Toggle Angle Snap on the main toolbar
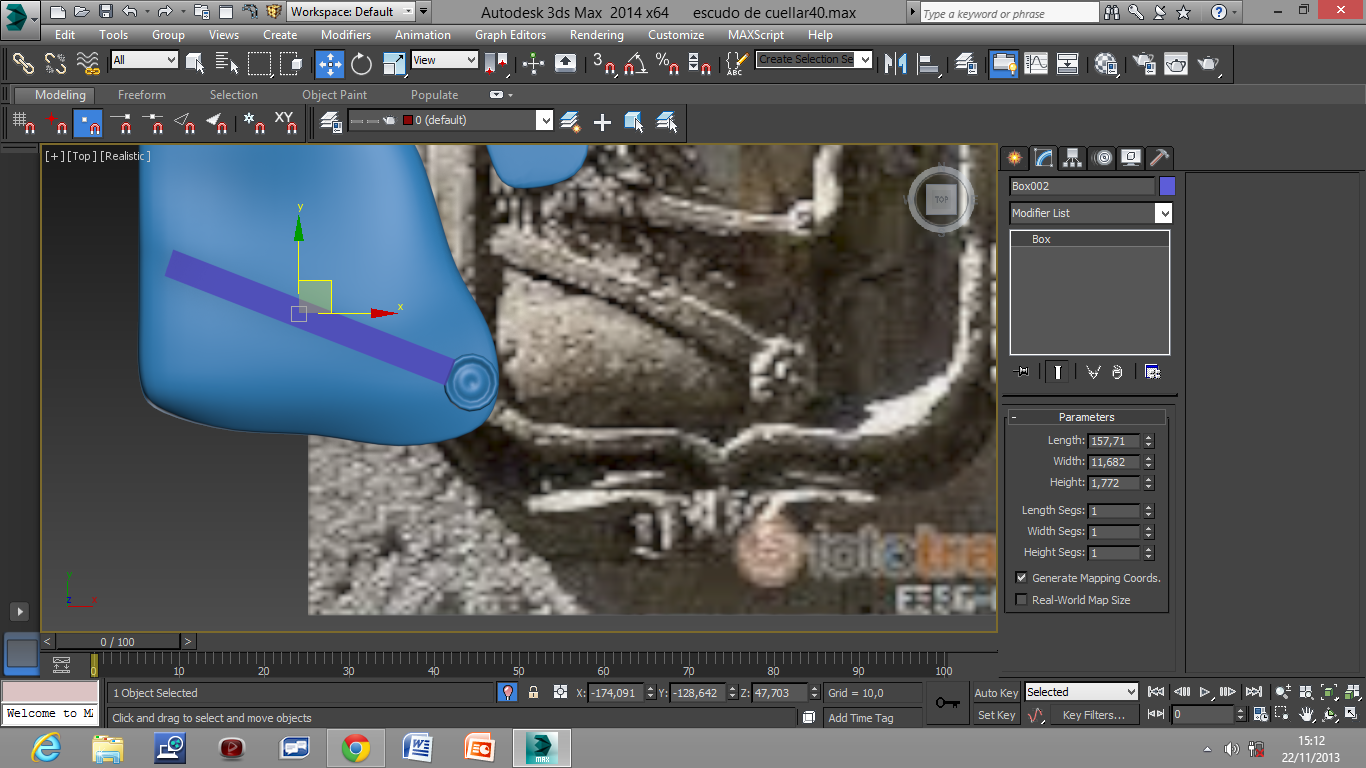1366x768 pixels. coord(635,64)
